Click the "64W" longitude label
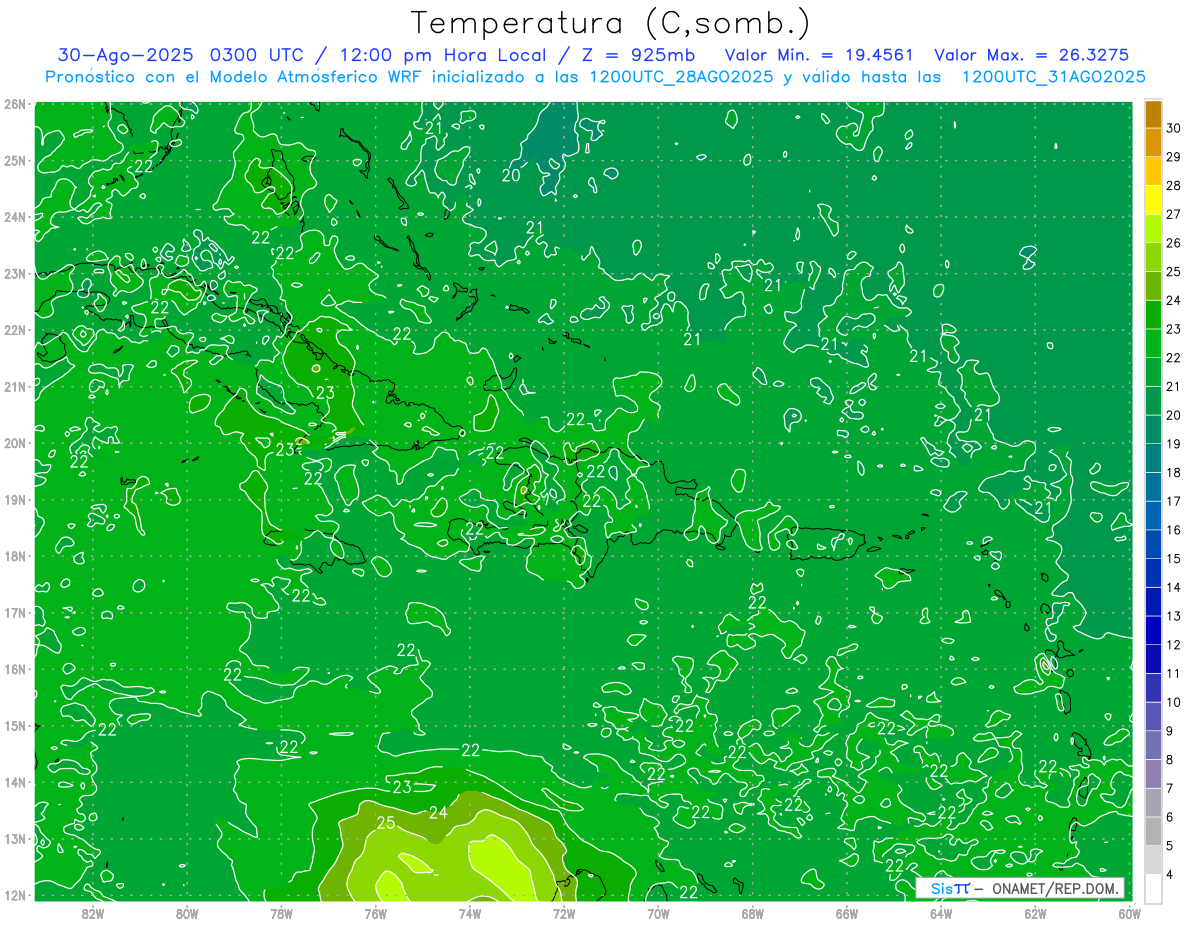Viewport: 1200px width, 927px height. pyautogui.click(x=941, y=912)
